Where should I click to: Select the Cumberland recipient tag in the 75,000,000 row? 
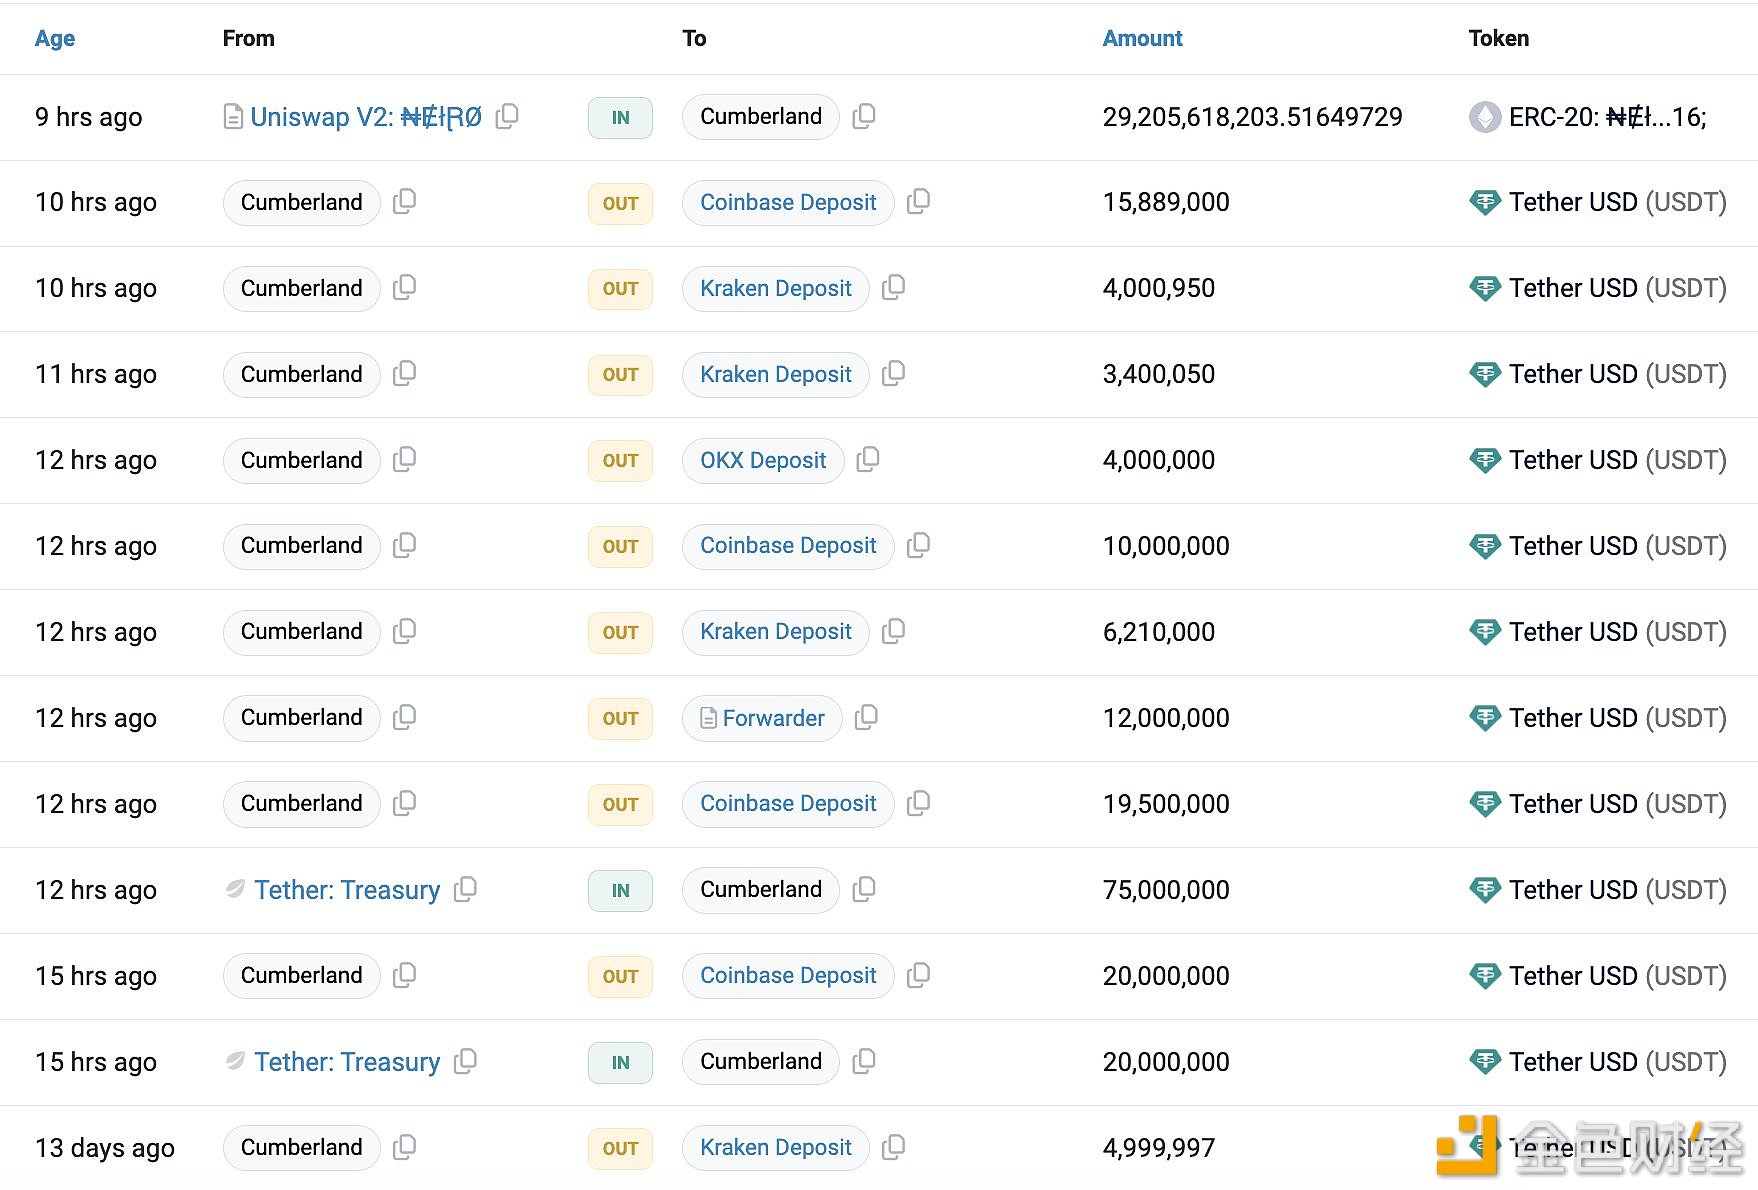(760, 890)
